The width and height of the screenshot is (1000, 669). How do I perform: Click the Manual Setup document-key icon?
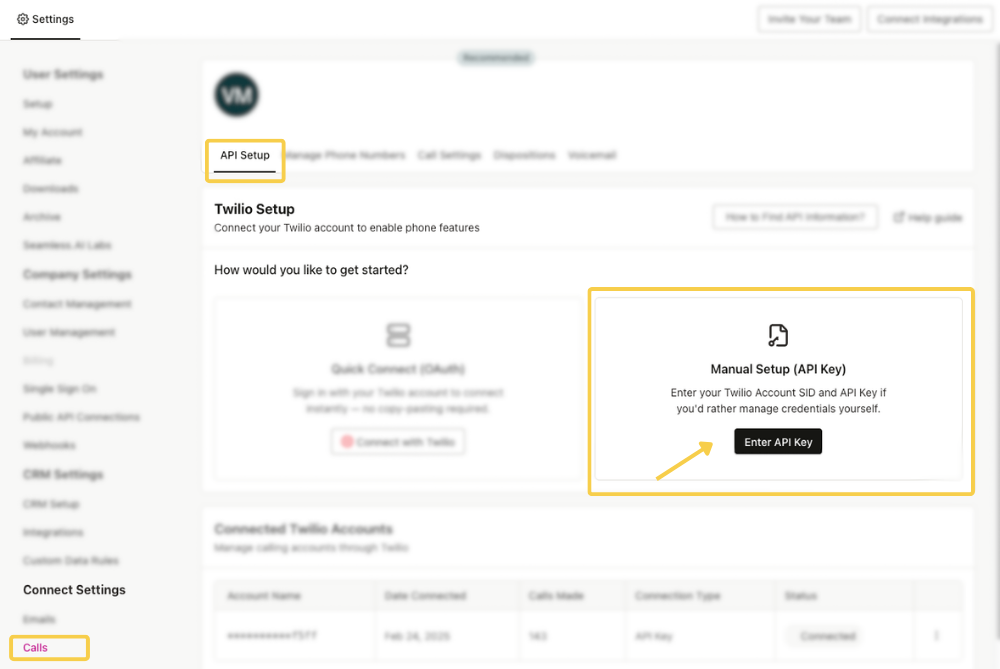pyautogui.click(x=777, y=335)
